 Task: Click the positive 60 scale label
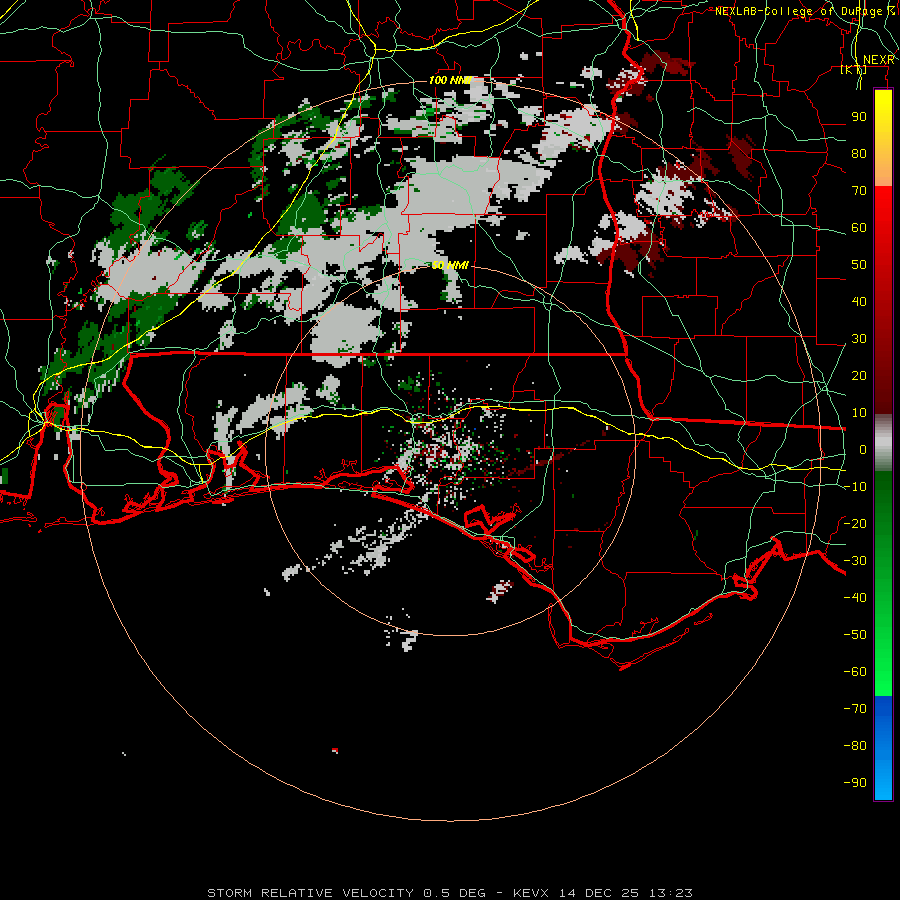coord(859,228)
